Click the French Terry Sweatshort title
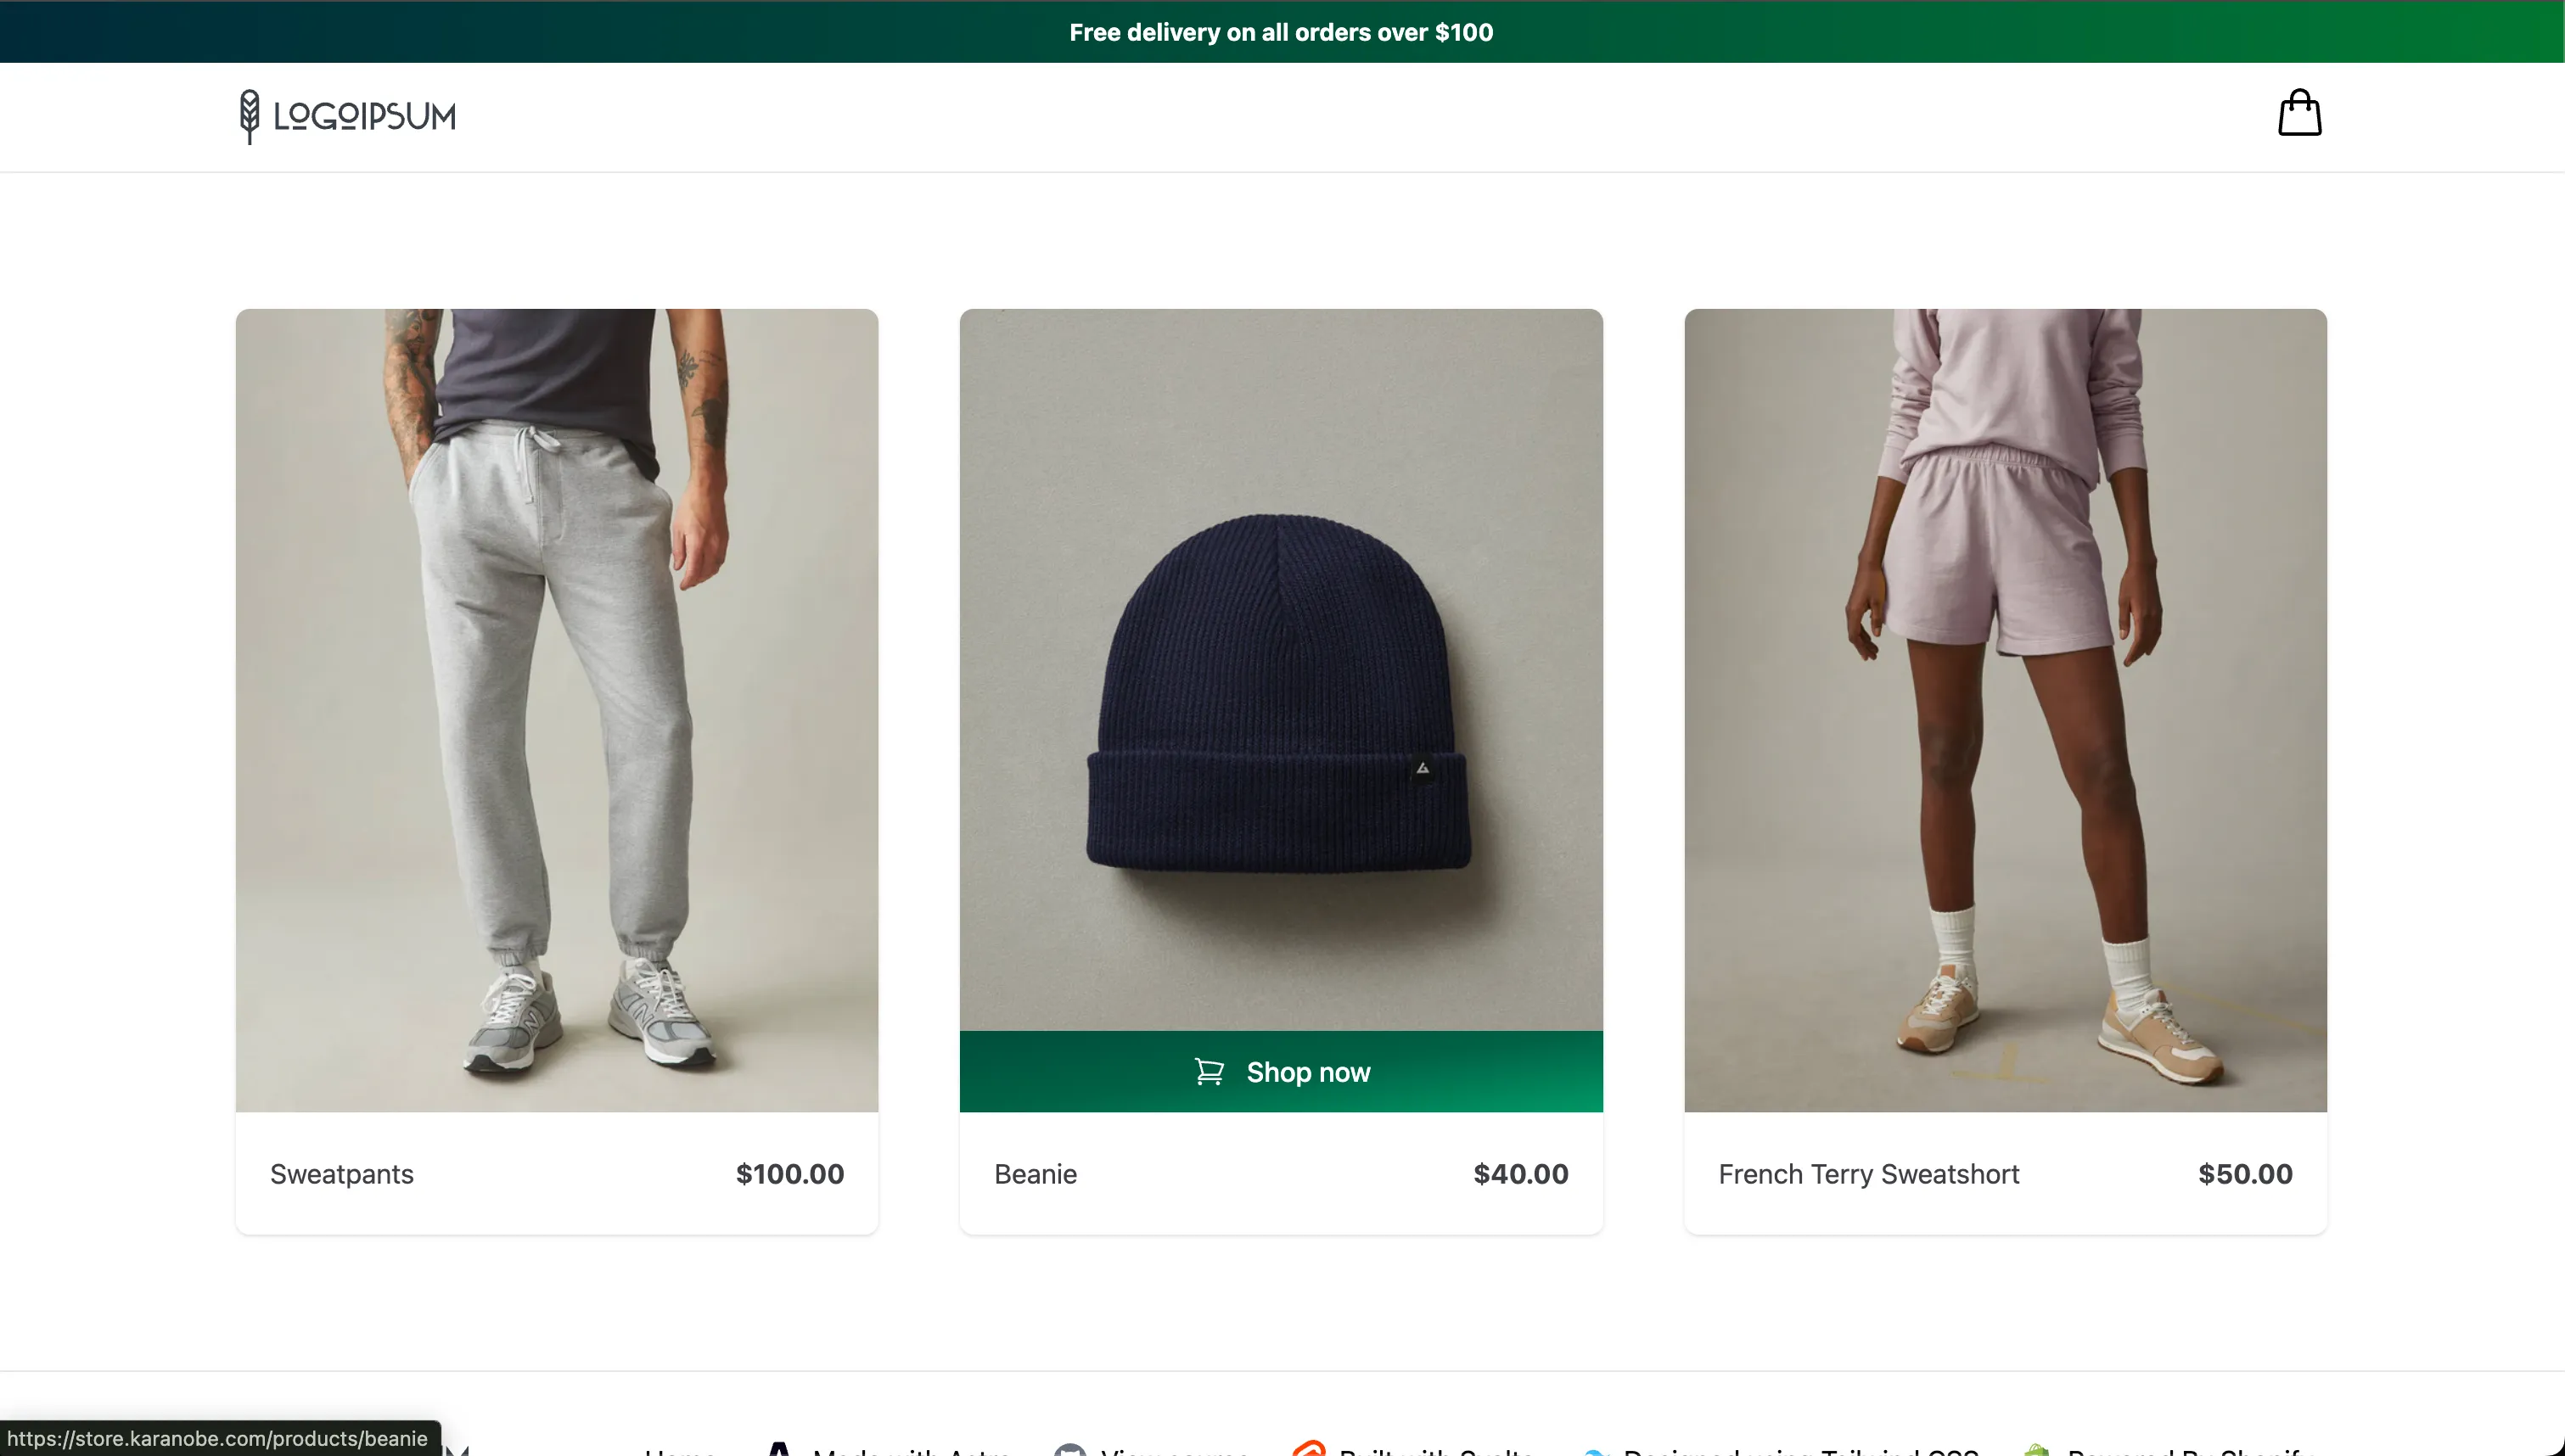This screenshot has width=2565, height=1456. tap(1868, 1174)
